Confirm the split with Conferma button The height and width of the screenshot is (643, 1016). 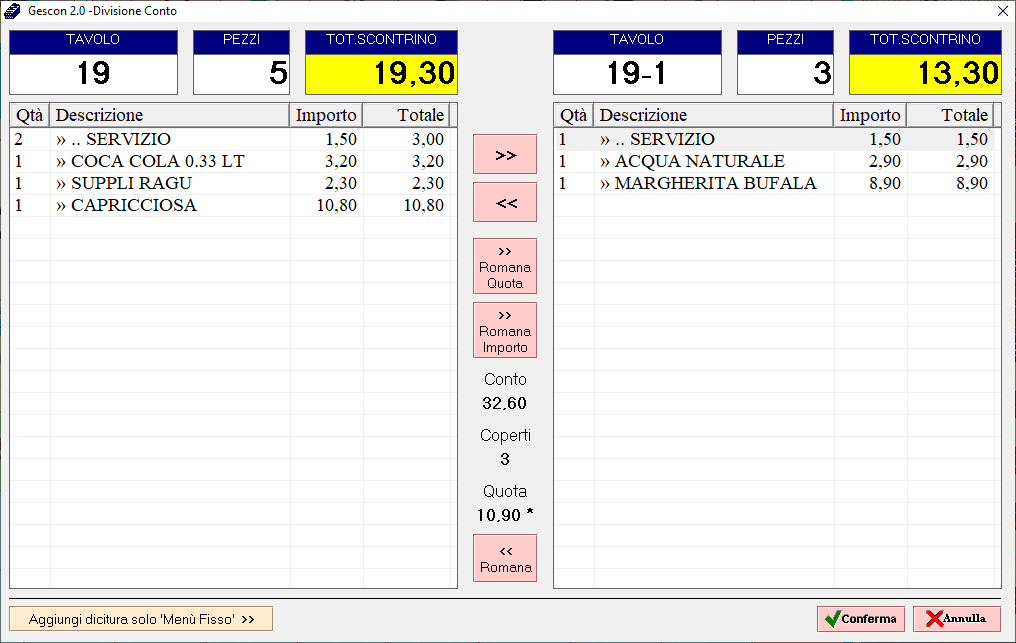point(860,619)
